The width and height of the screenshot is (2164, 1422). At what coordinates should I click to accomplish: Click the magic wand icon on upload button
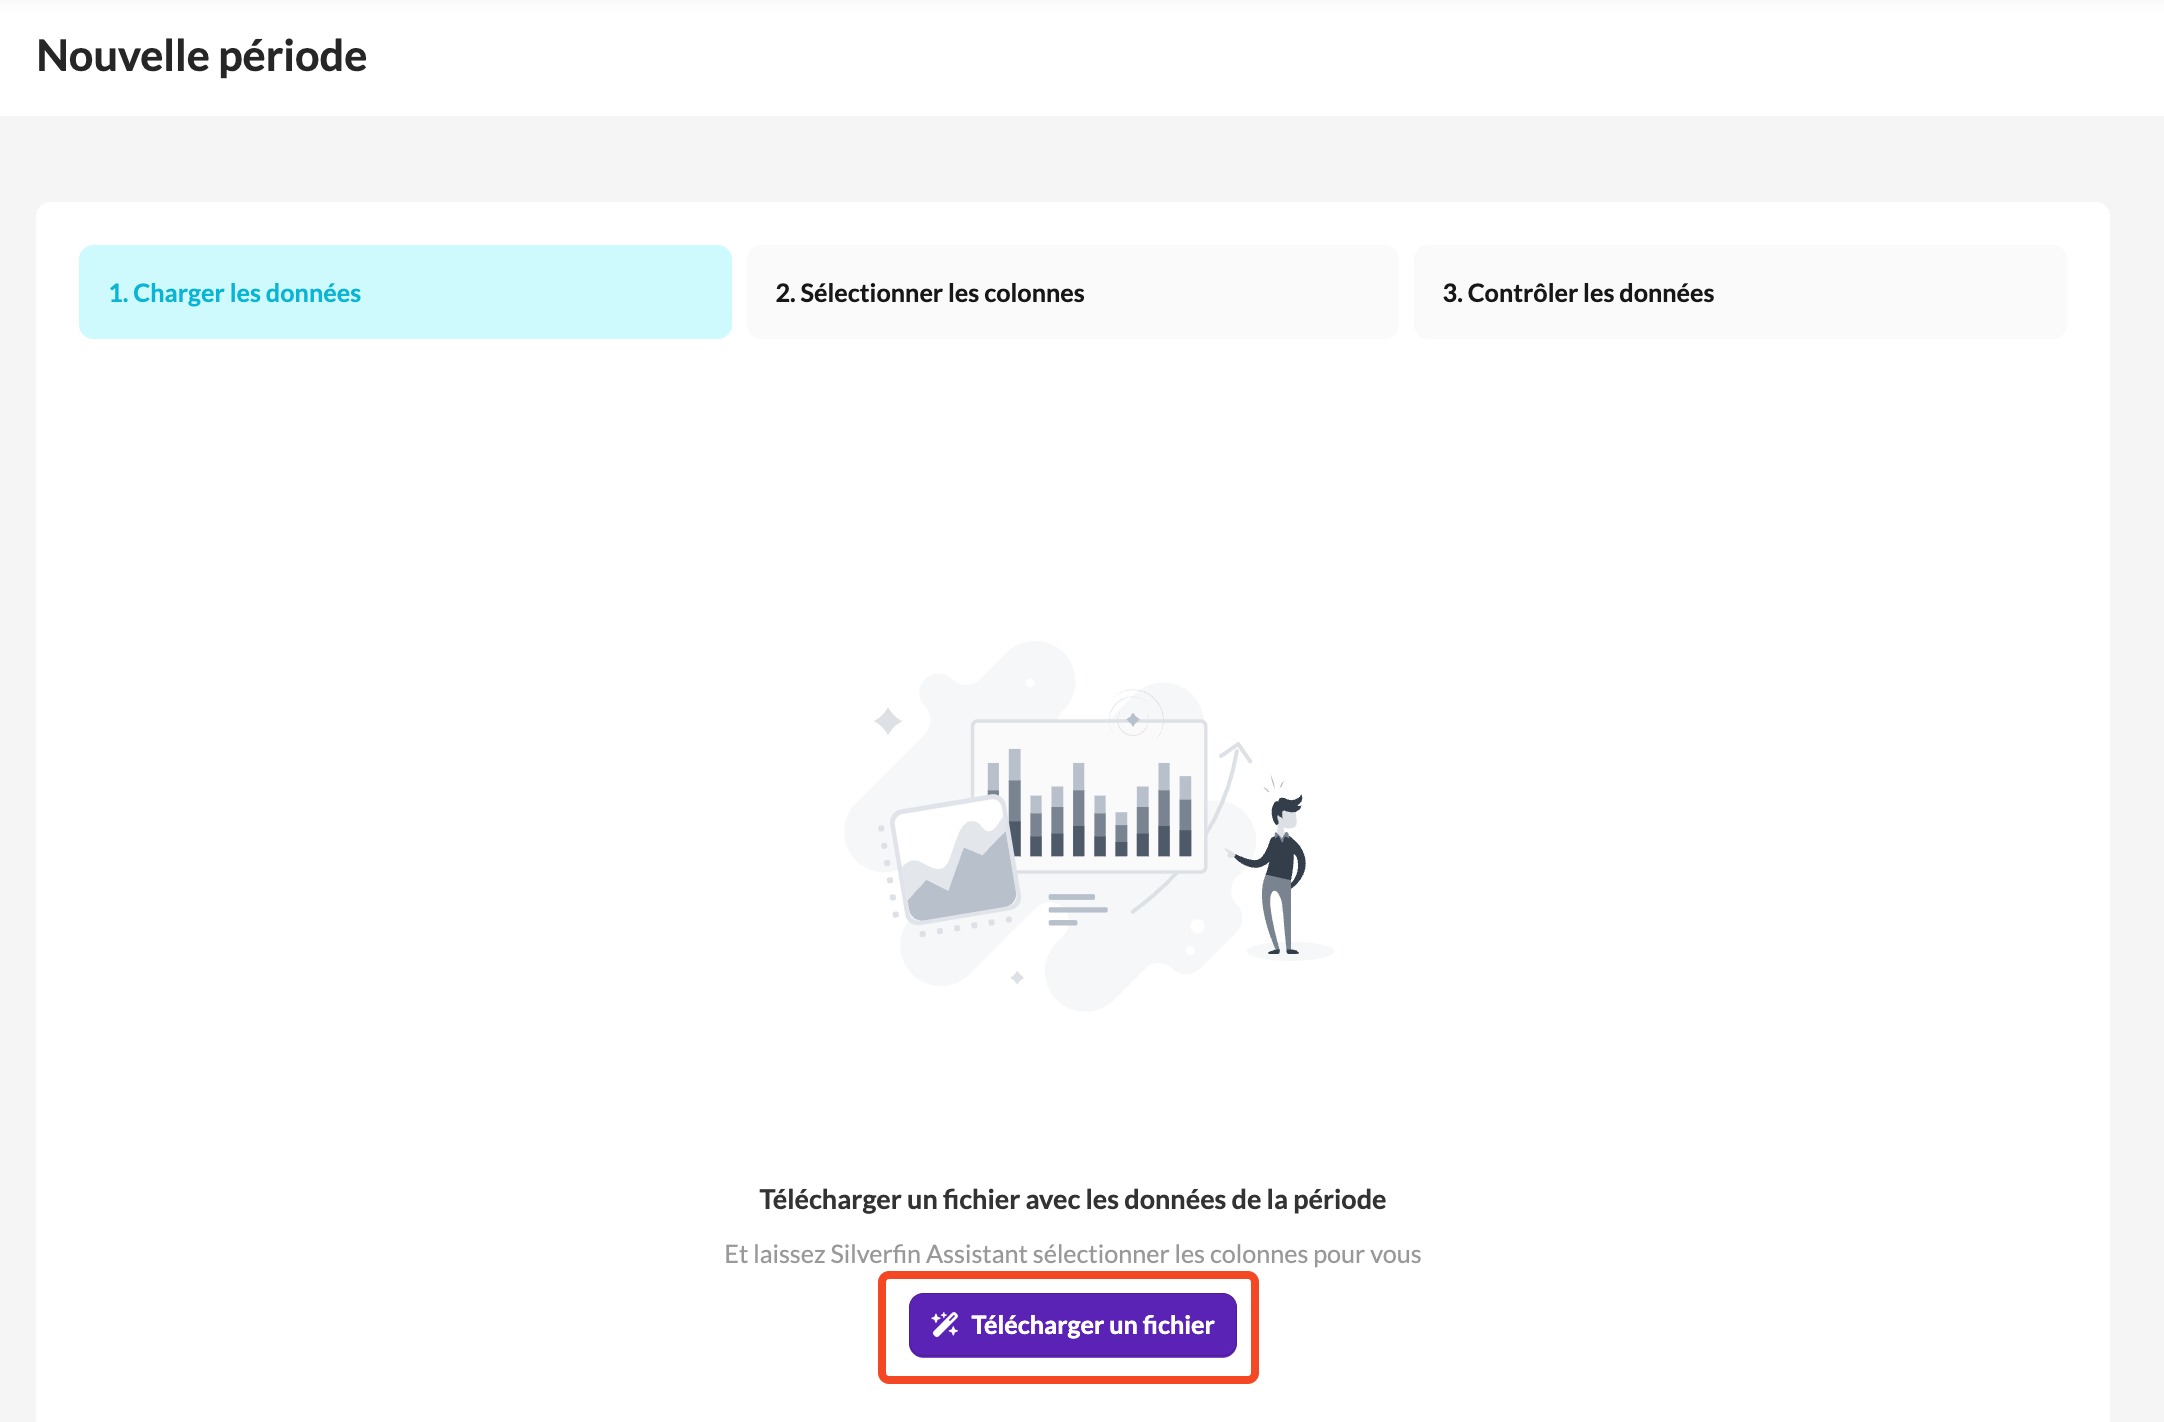944,1325
